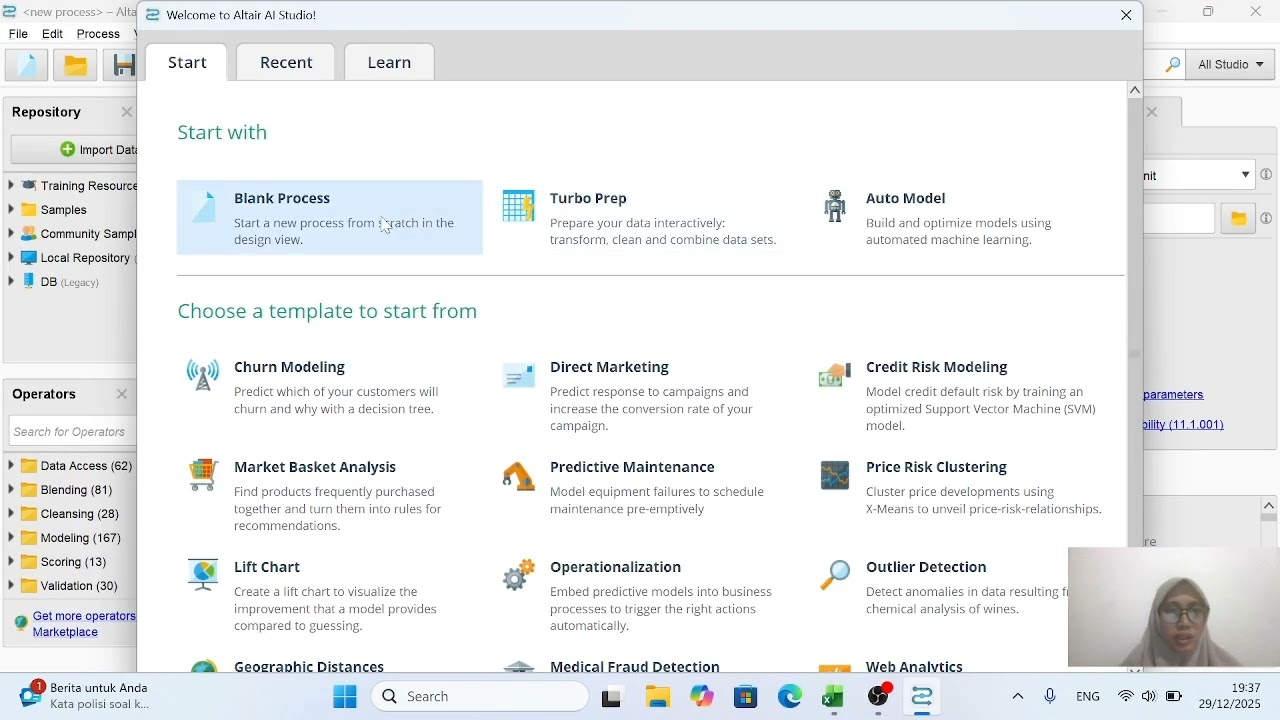Viewport: 1280px width, 720px height.
Task: Open the Churn Modeling template title
Action: (289, 367)
